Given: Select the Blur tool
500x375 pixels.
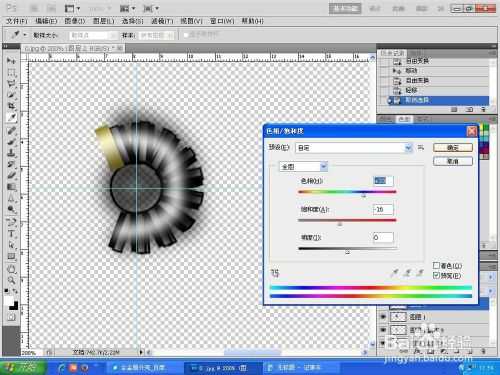Looking at the screenshot, I should coord(11,198).
